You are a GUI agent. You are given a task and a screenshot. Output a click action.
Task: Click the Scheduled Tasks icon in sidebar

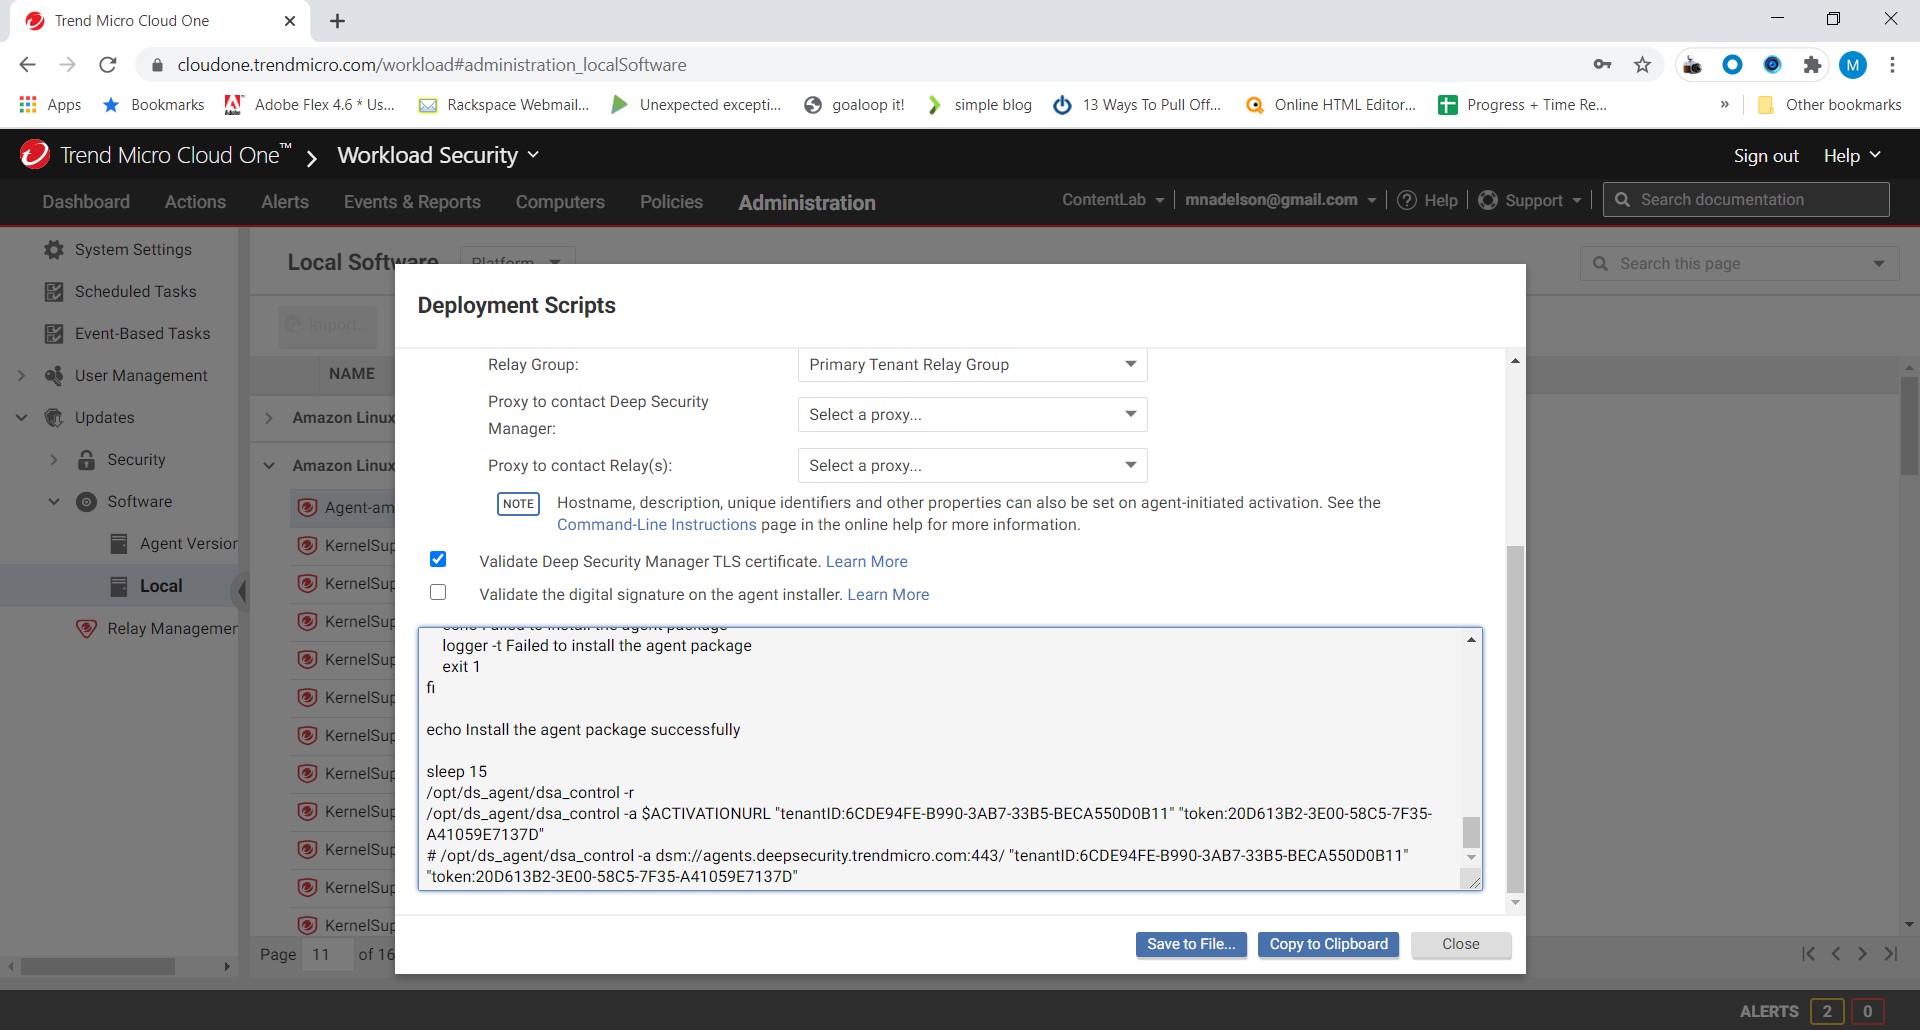click(54, 292)
